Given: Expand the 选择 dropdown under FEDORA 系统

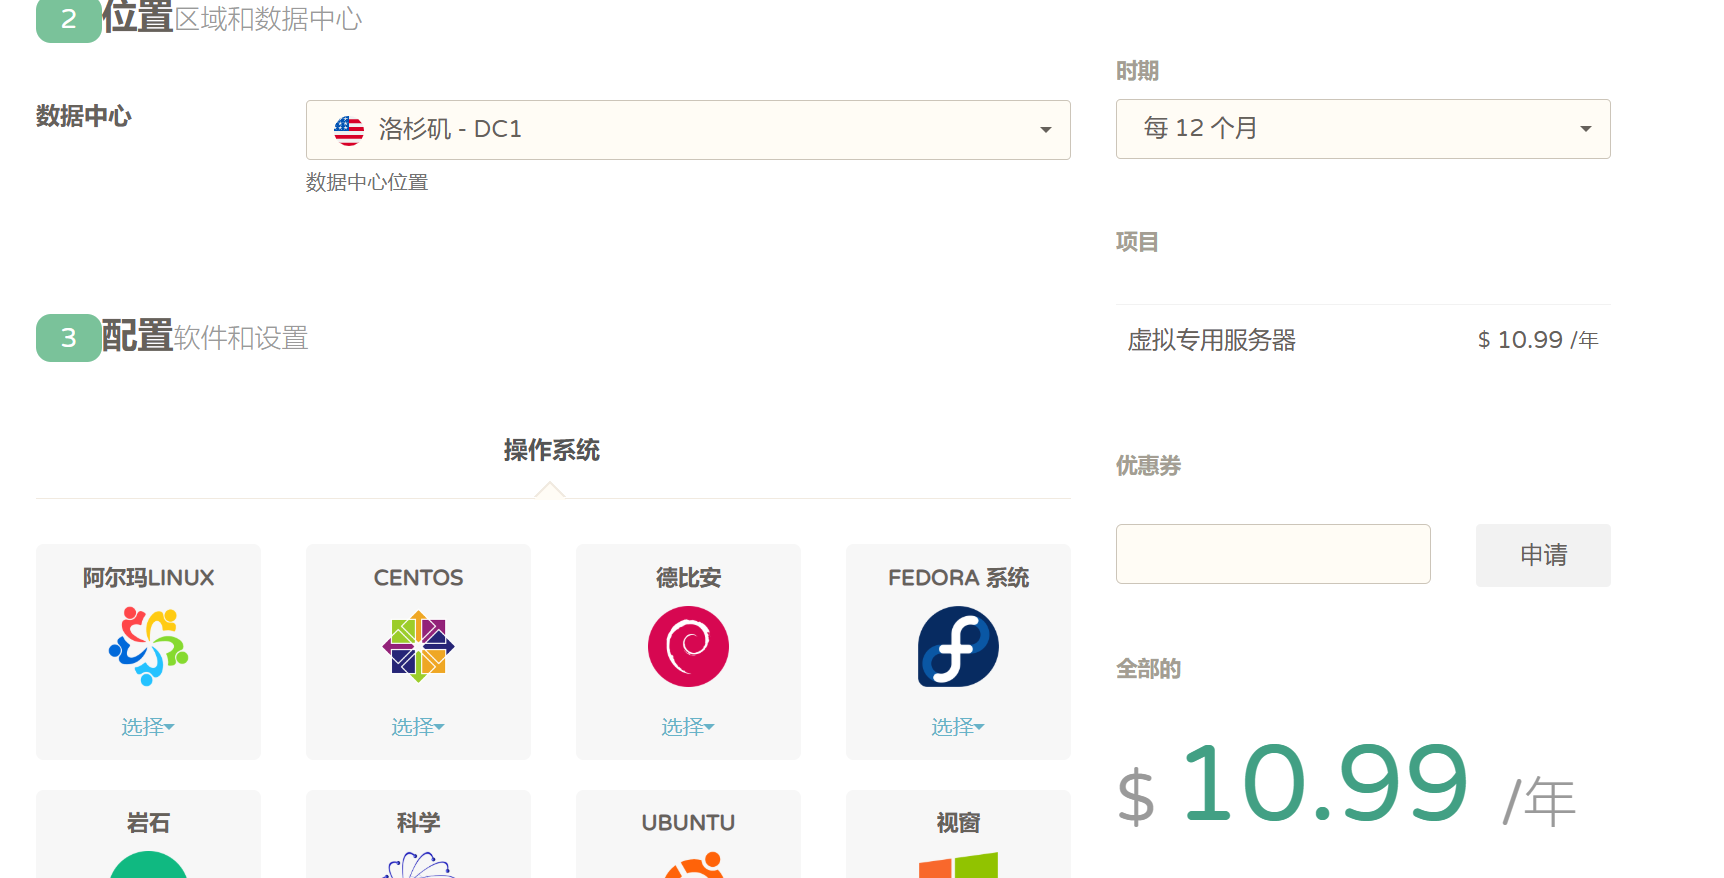Looking at the screenshot, I should [958, 727].
